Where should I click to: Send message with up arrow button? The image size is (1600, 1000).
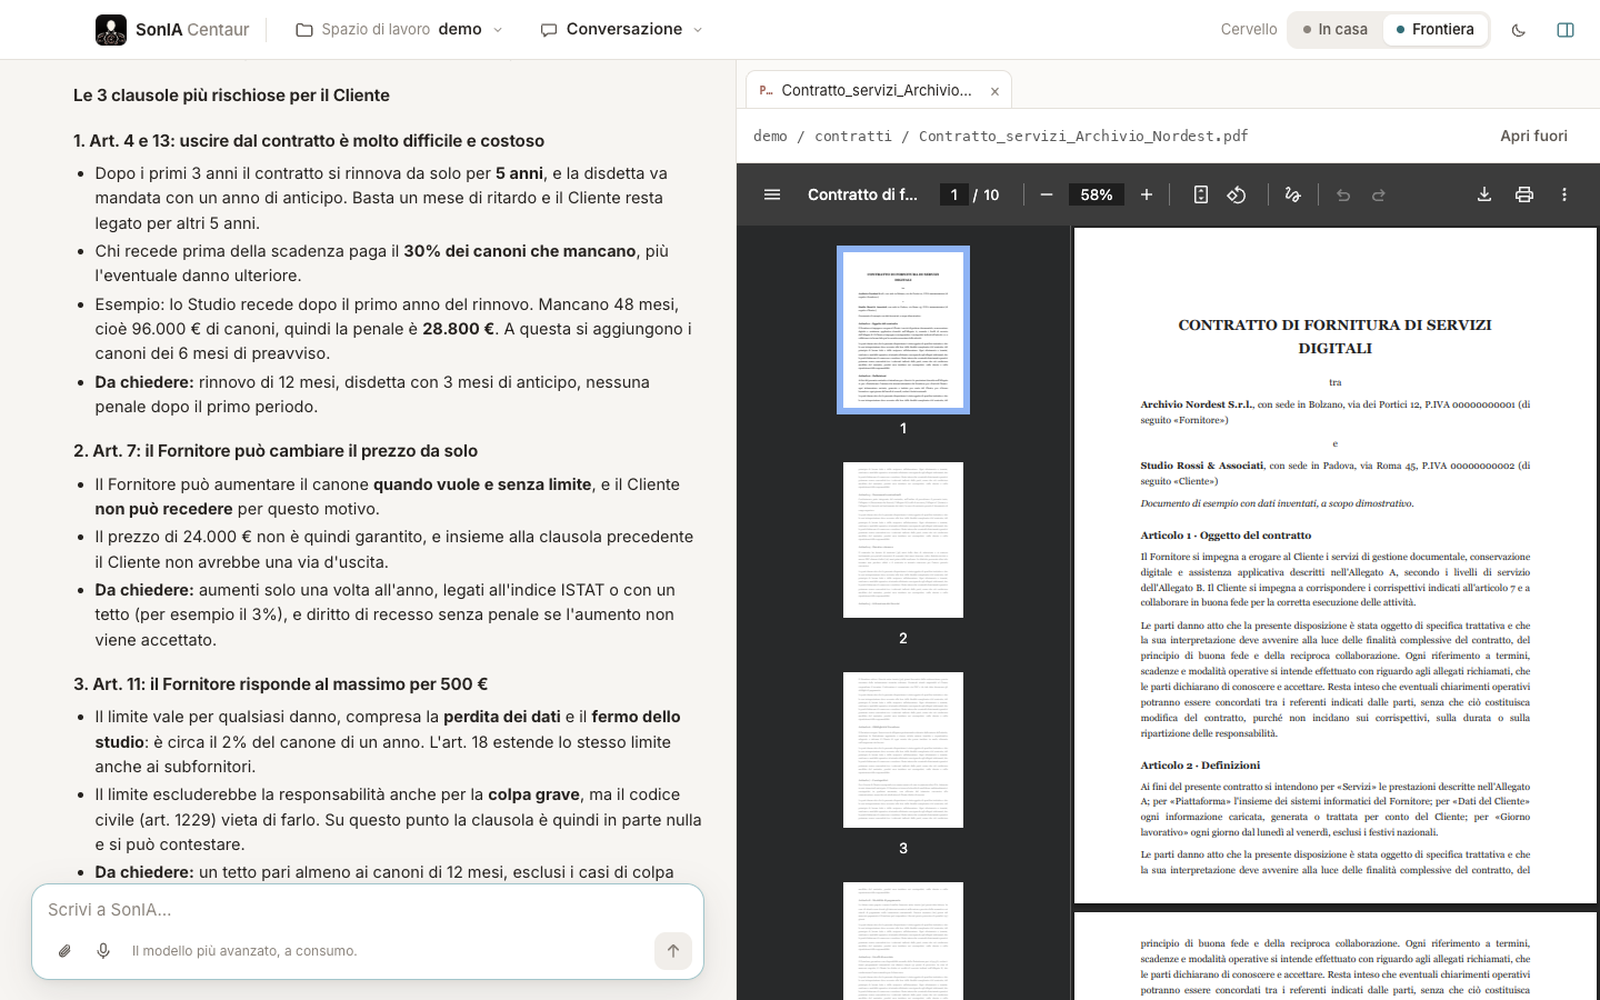click(x=673, y=951)
